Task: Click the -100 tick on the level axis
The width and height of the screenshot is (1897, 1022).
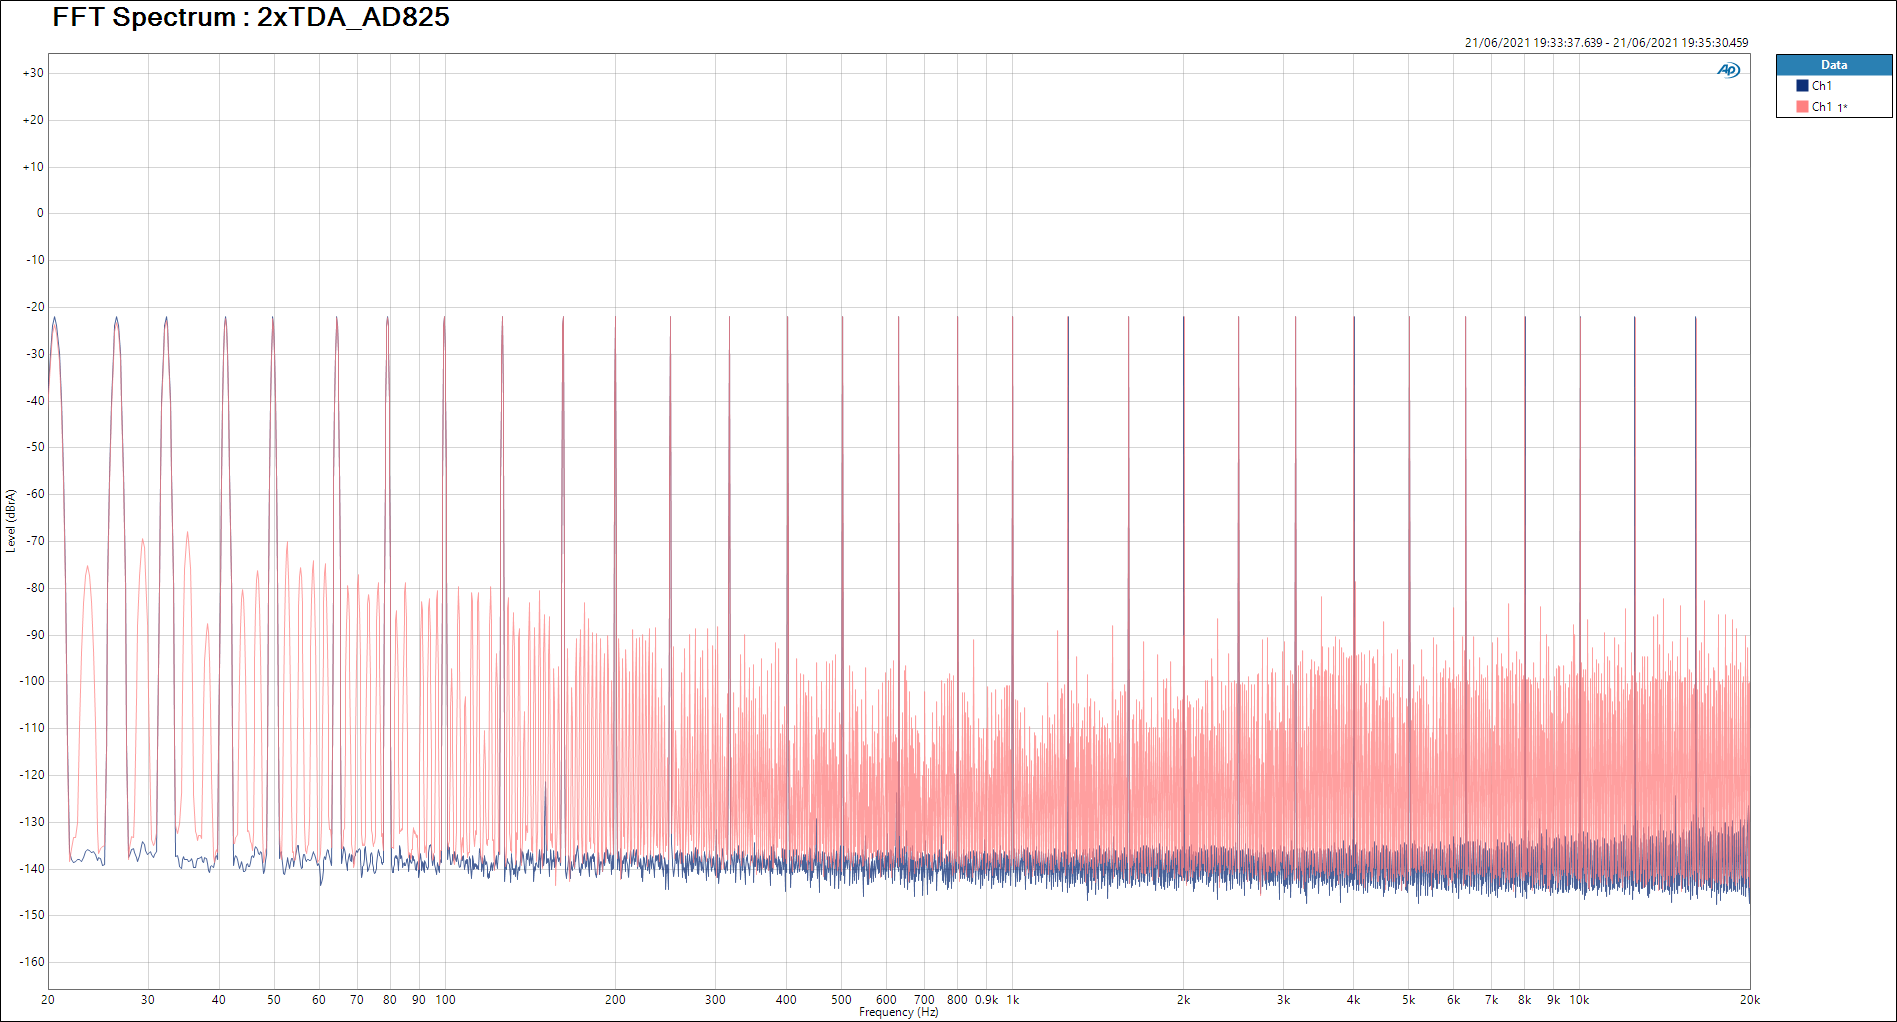Action: click(33, 681)
